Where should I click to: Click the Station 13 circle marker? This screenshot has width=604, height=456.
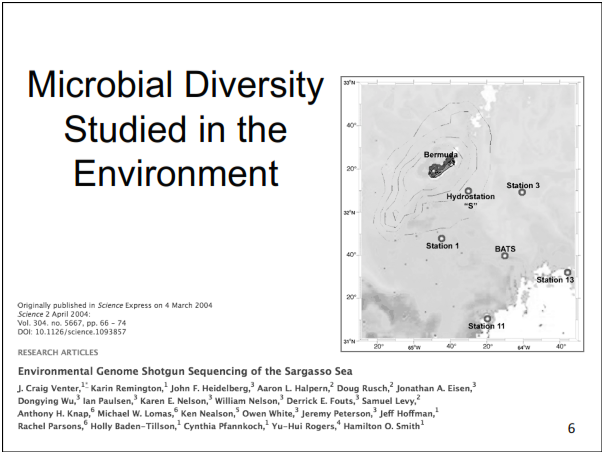pos(567,272)
